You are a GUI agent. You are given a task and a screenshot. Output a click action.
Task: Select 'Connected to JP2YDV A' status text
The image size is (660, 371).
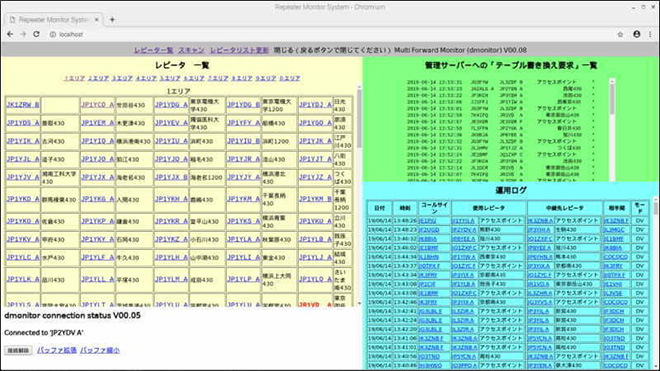click(44, 332)
